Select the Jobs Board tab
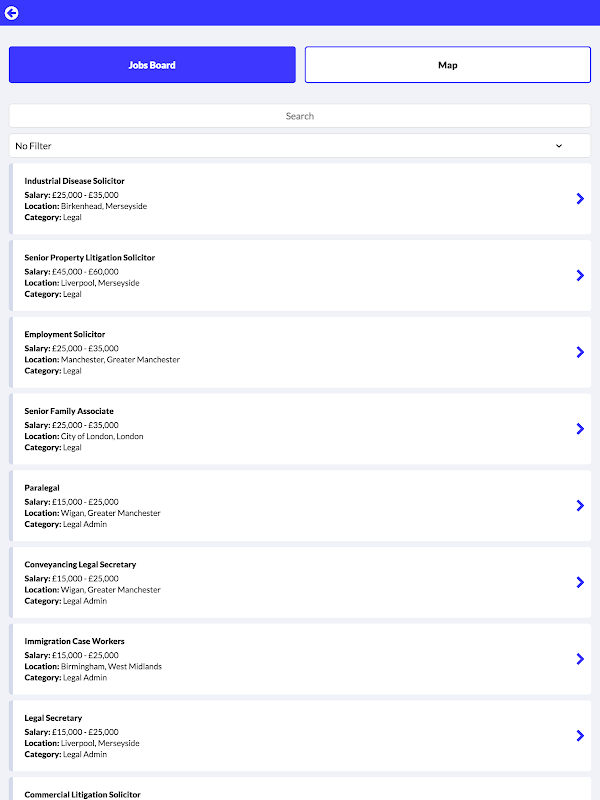Screen dimensions: 600x800 [x=152, y=65]
